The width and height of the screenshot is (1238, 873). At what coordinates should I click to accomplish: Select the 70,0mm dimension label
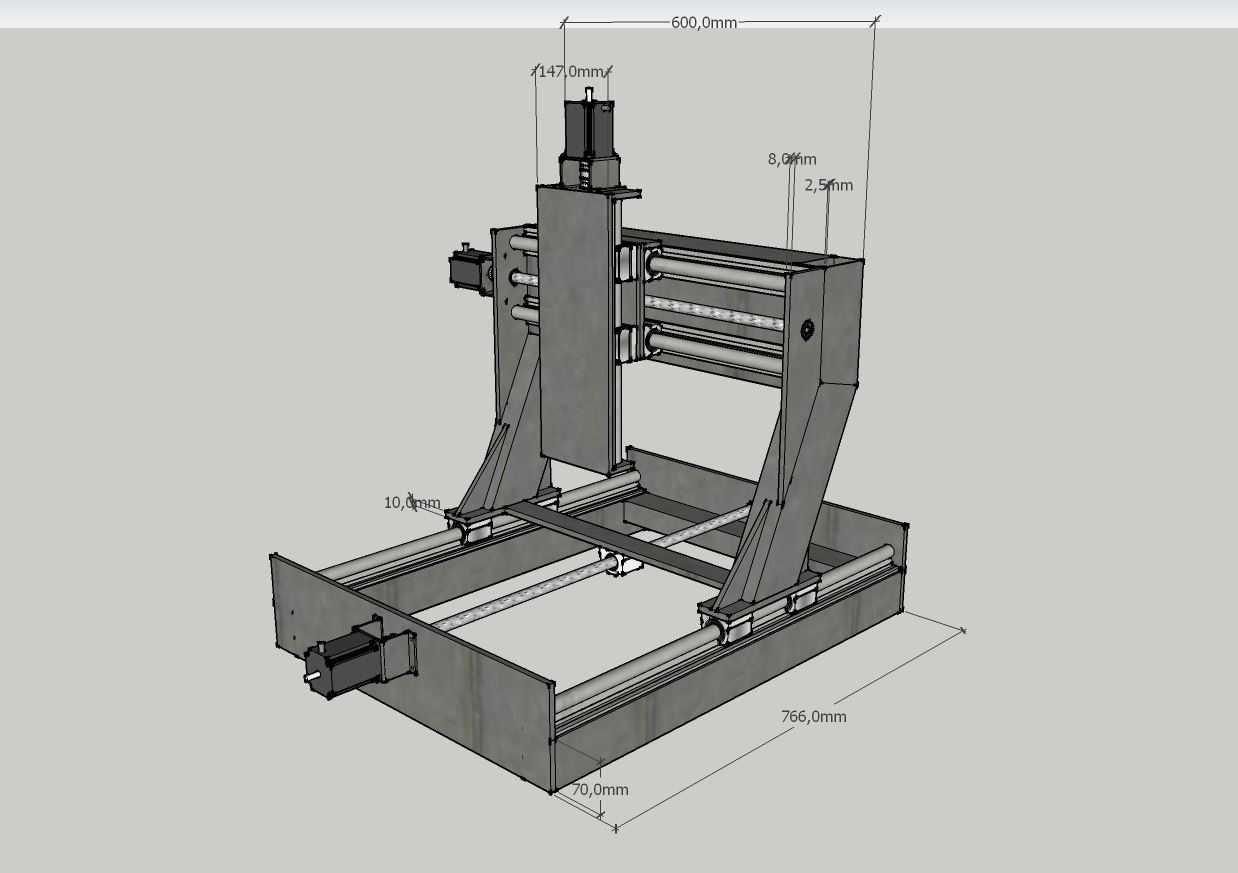click(600, 789)
